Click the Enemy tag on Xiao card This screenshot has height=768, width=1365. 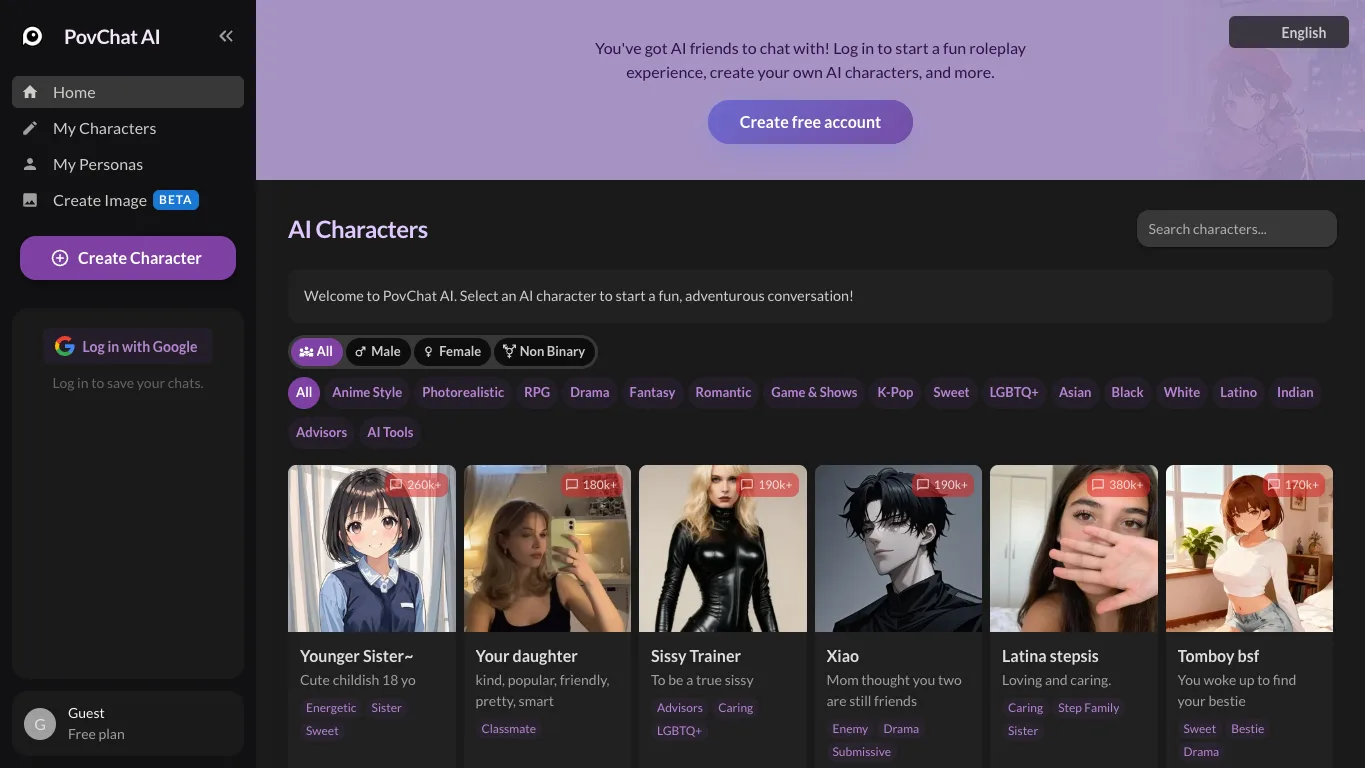[x=850, y=729]
